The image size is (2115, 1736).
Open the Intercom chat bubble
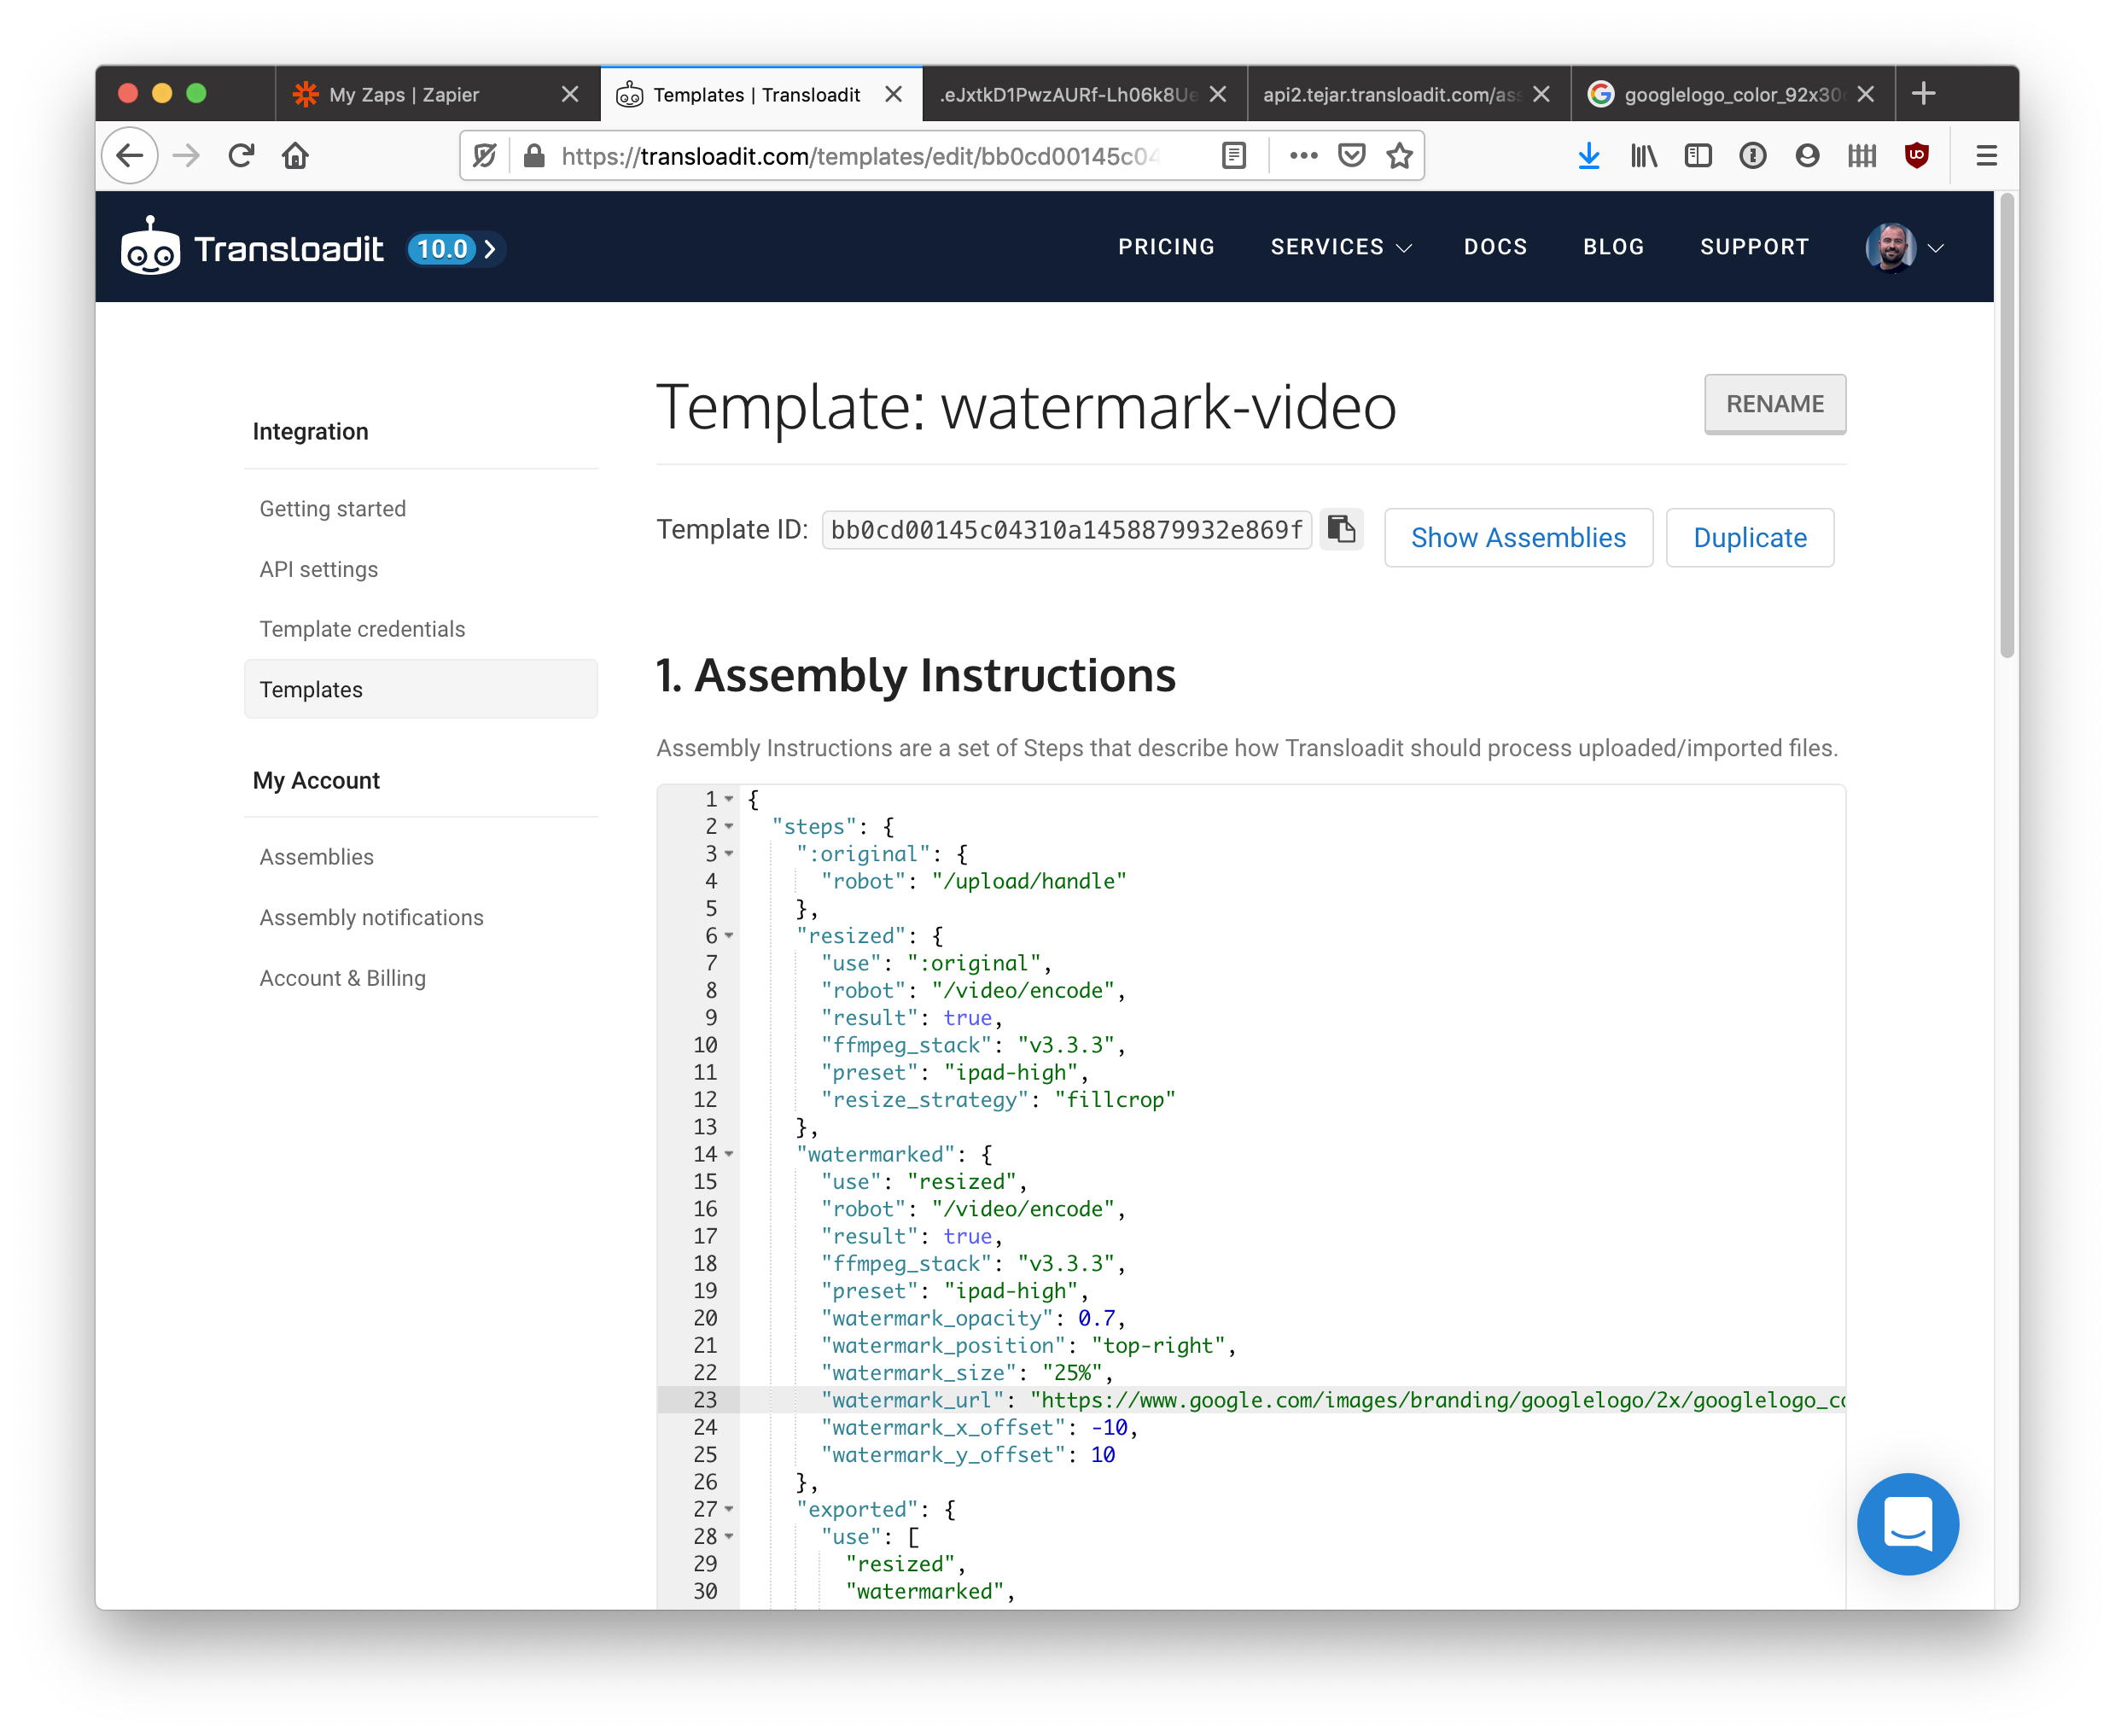[x=1907, y=1523]
